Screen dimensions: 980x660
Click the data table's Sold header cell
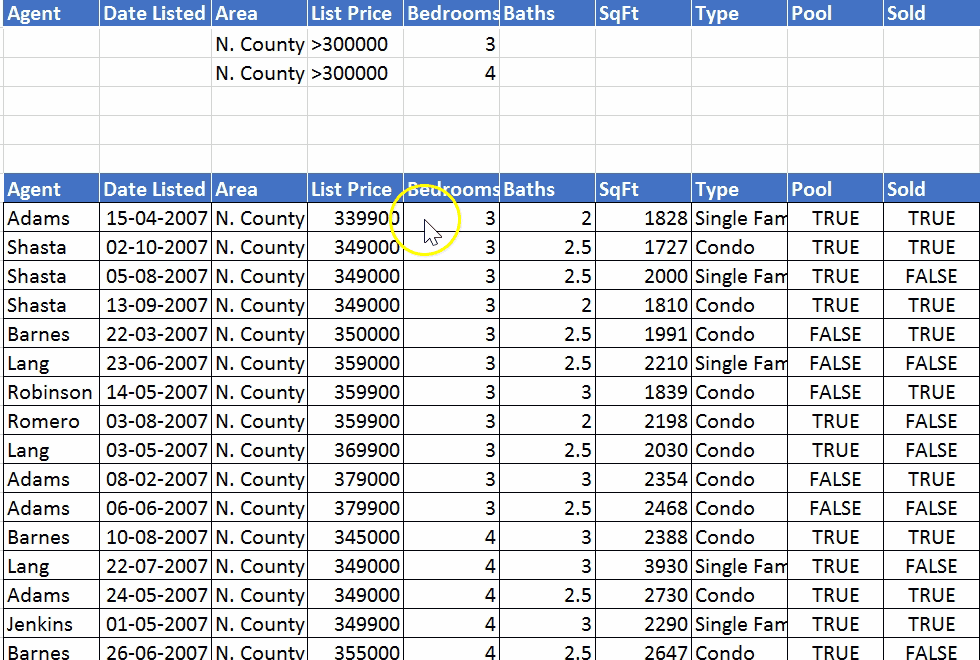pos(931,189)
